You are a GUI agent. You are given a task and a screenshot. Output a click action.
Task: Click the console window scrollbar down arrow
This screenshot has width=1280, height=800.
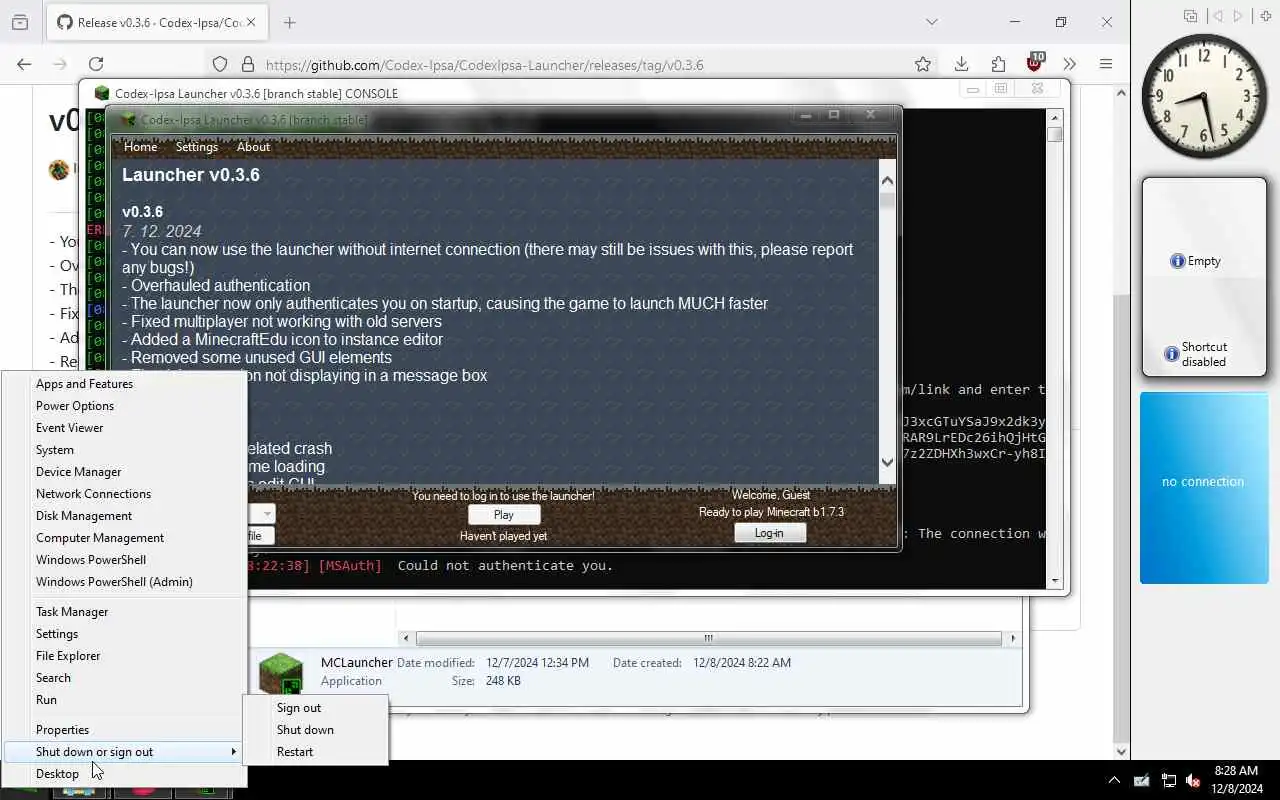point(1054,580)
